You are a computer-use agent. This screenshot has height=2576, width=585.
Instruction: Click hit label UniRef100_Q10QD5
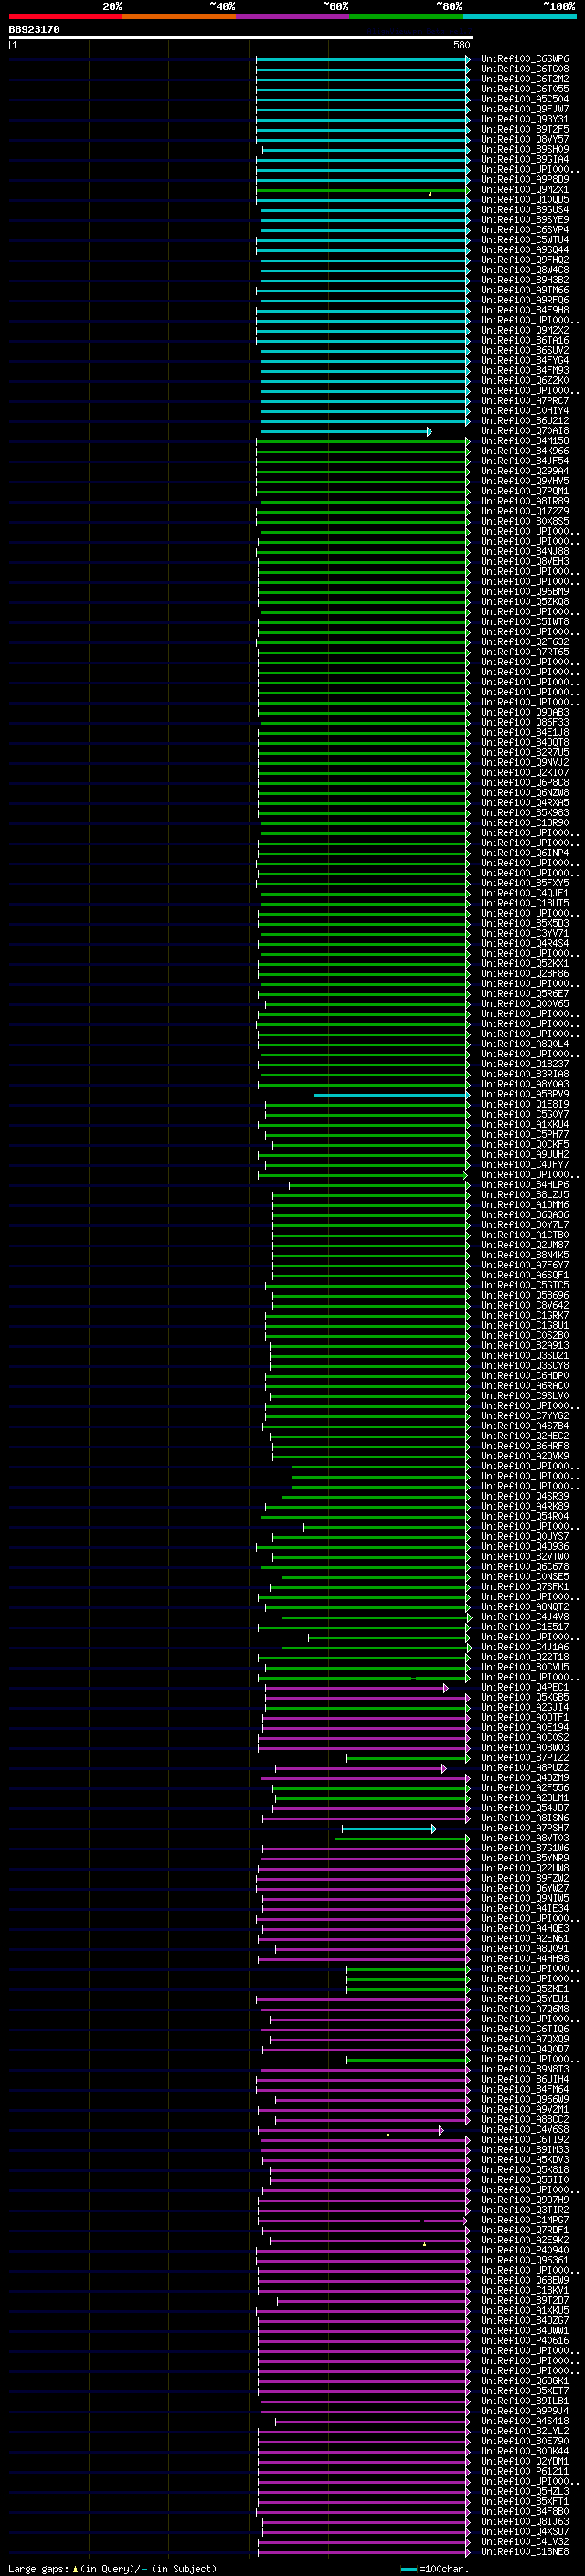tap(525, 200)
